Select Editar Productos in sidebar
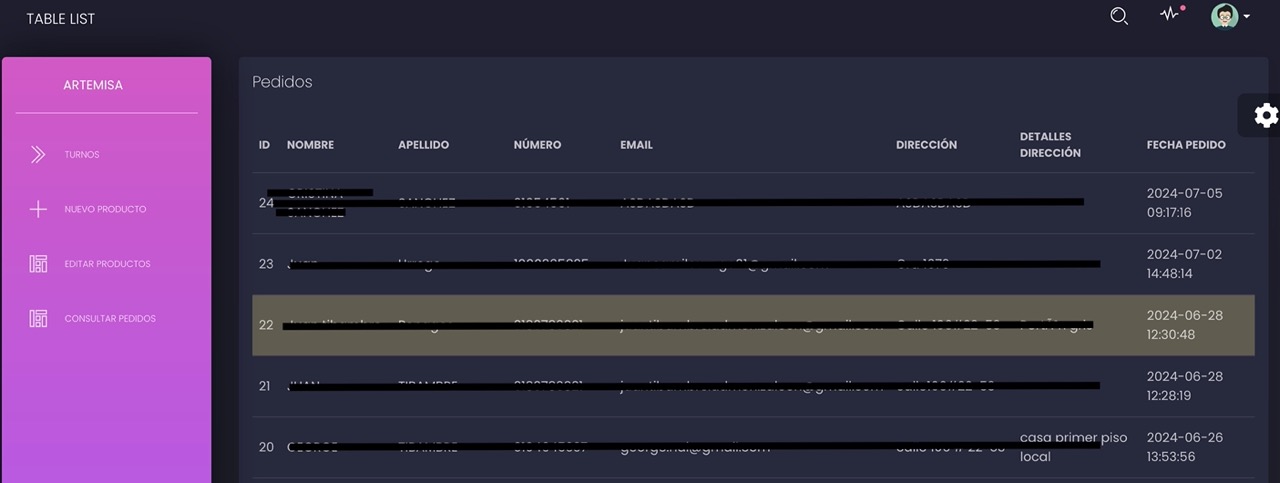 107,264
